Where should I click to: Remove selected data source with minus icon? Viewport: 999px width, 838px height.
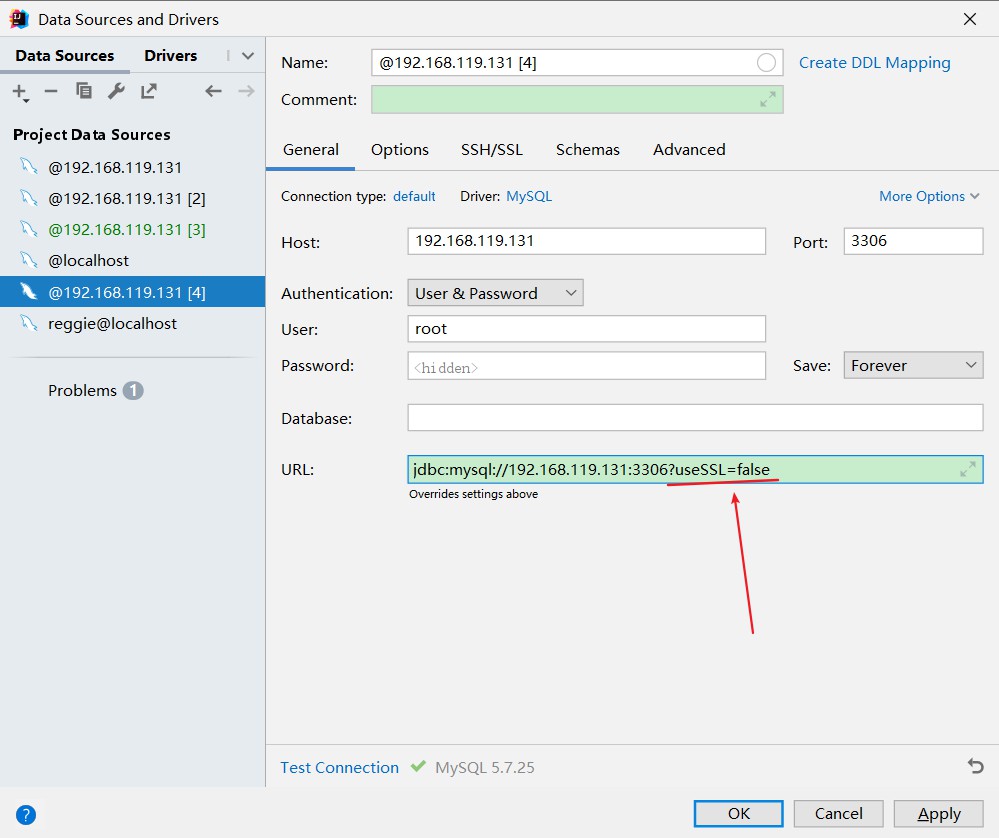51,91
